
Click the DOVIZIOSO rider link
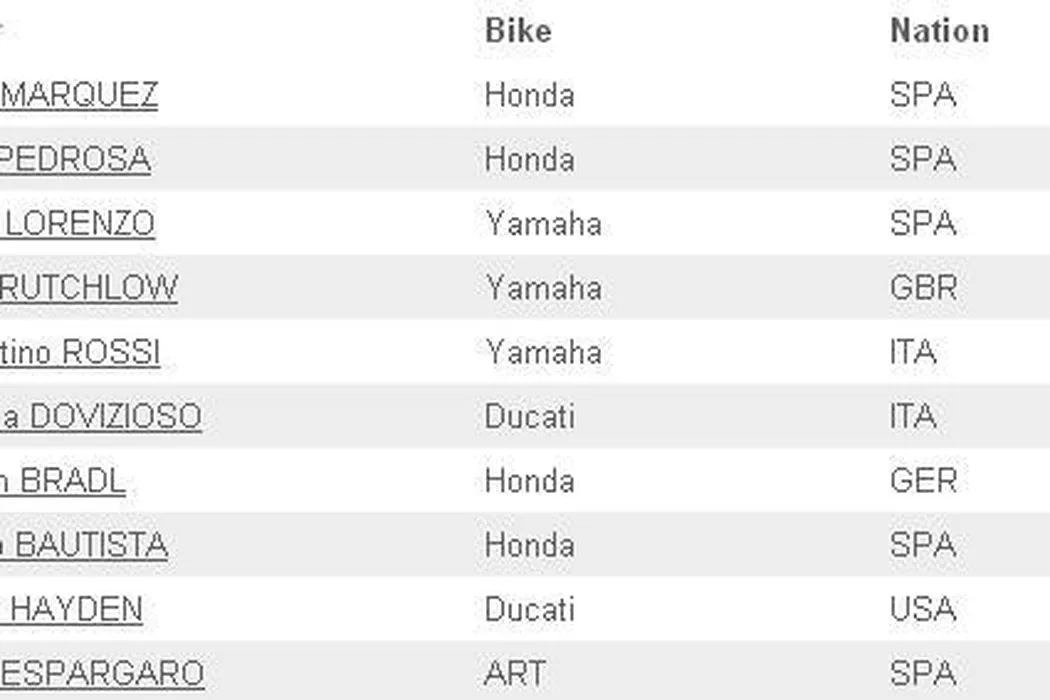[100, 416]
